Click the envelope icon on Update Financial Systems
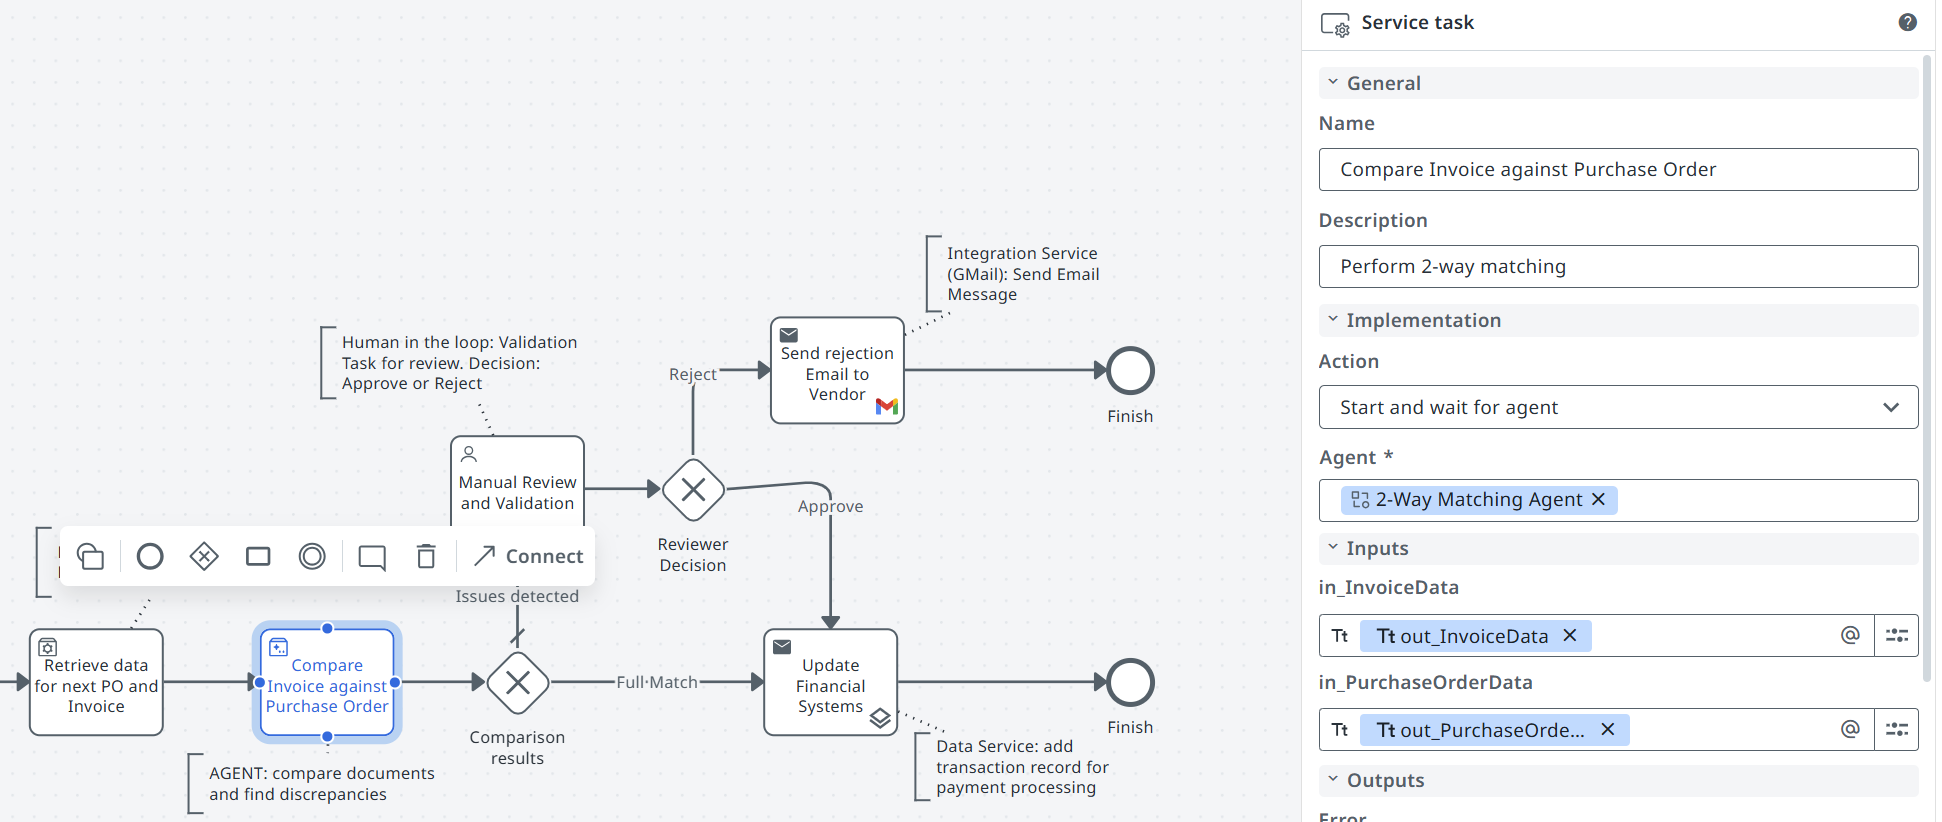 pyautogui.click(x=782, y=647)
